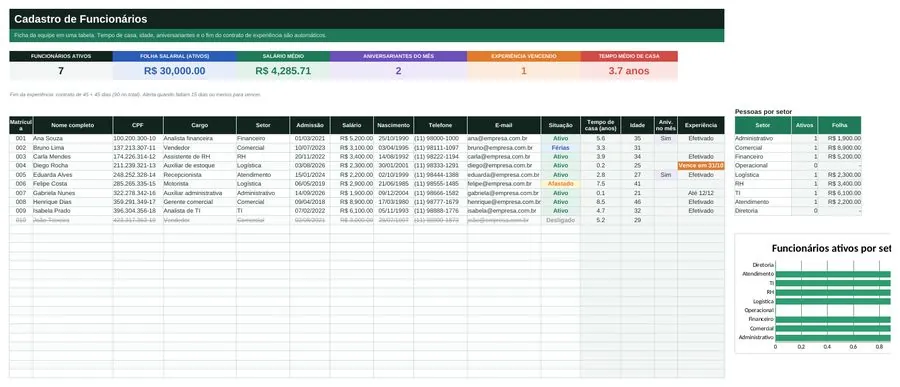Select the 'SALÁRIO MÉDIO' card header
This screenshot has height=387, width=900.
tap(283, 56)
